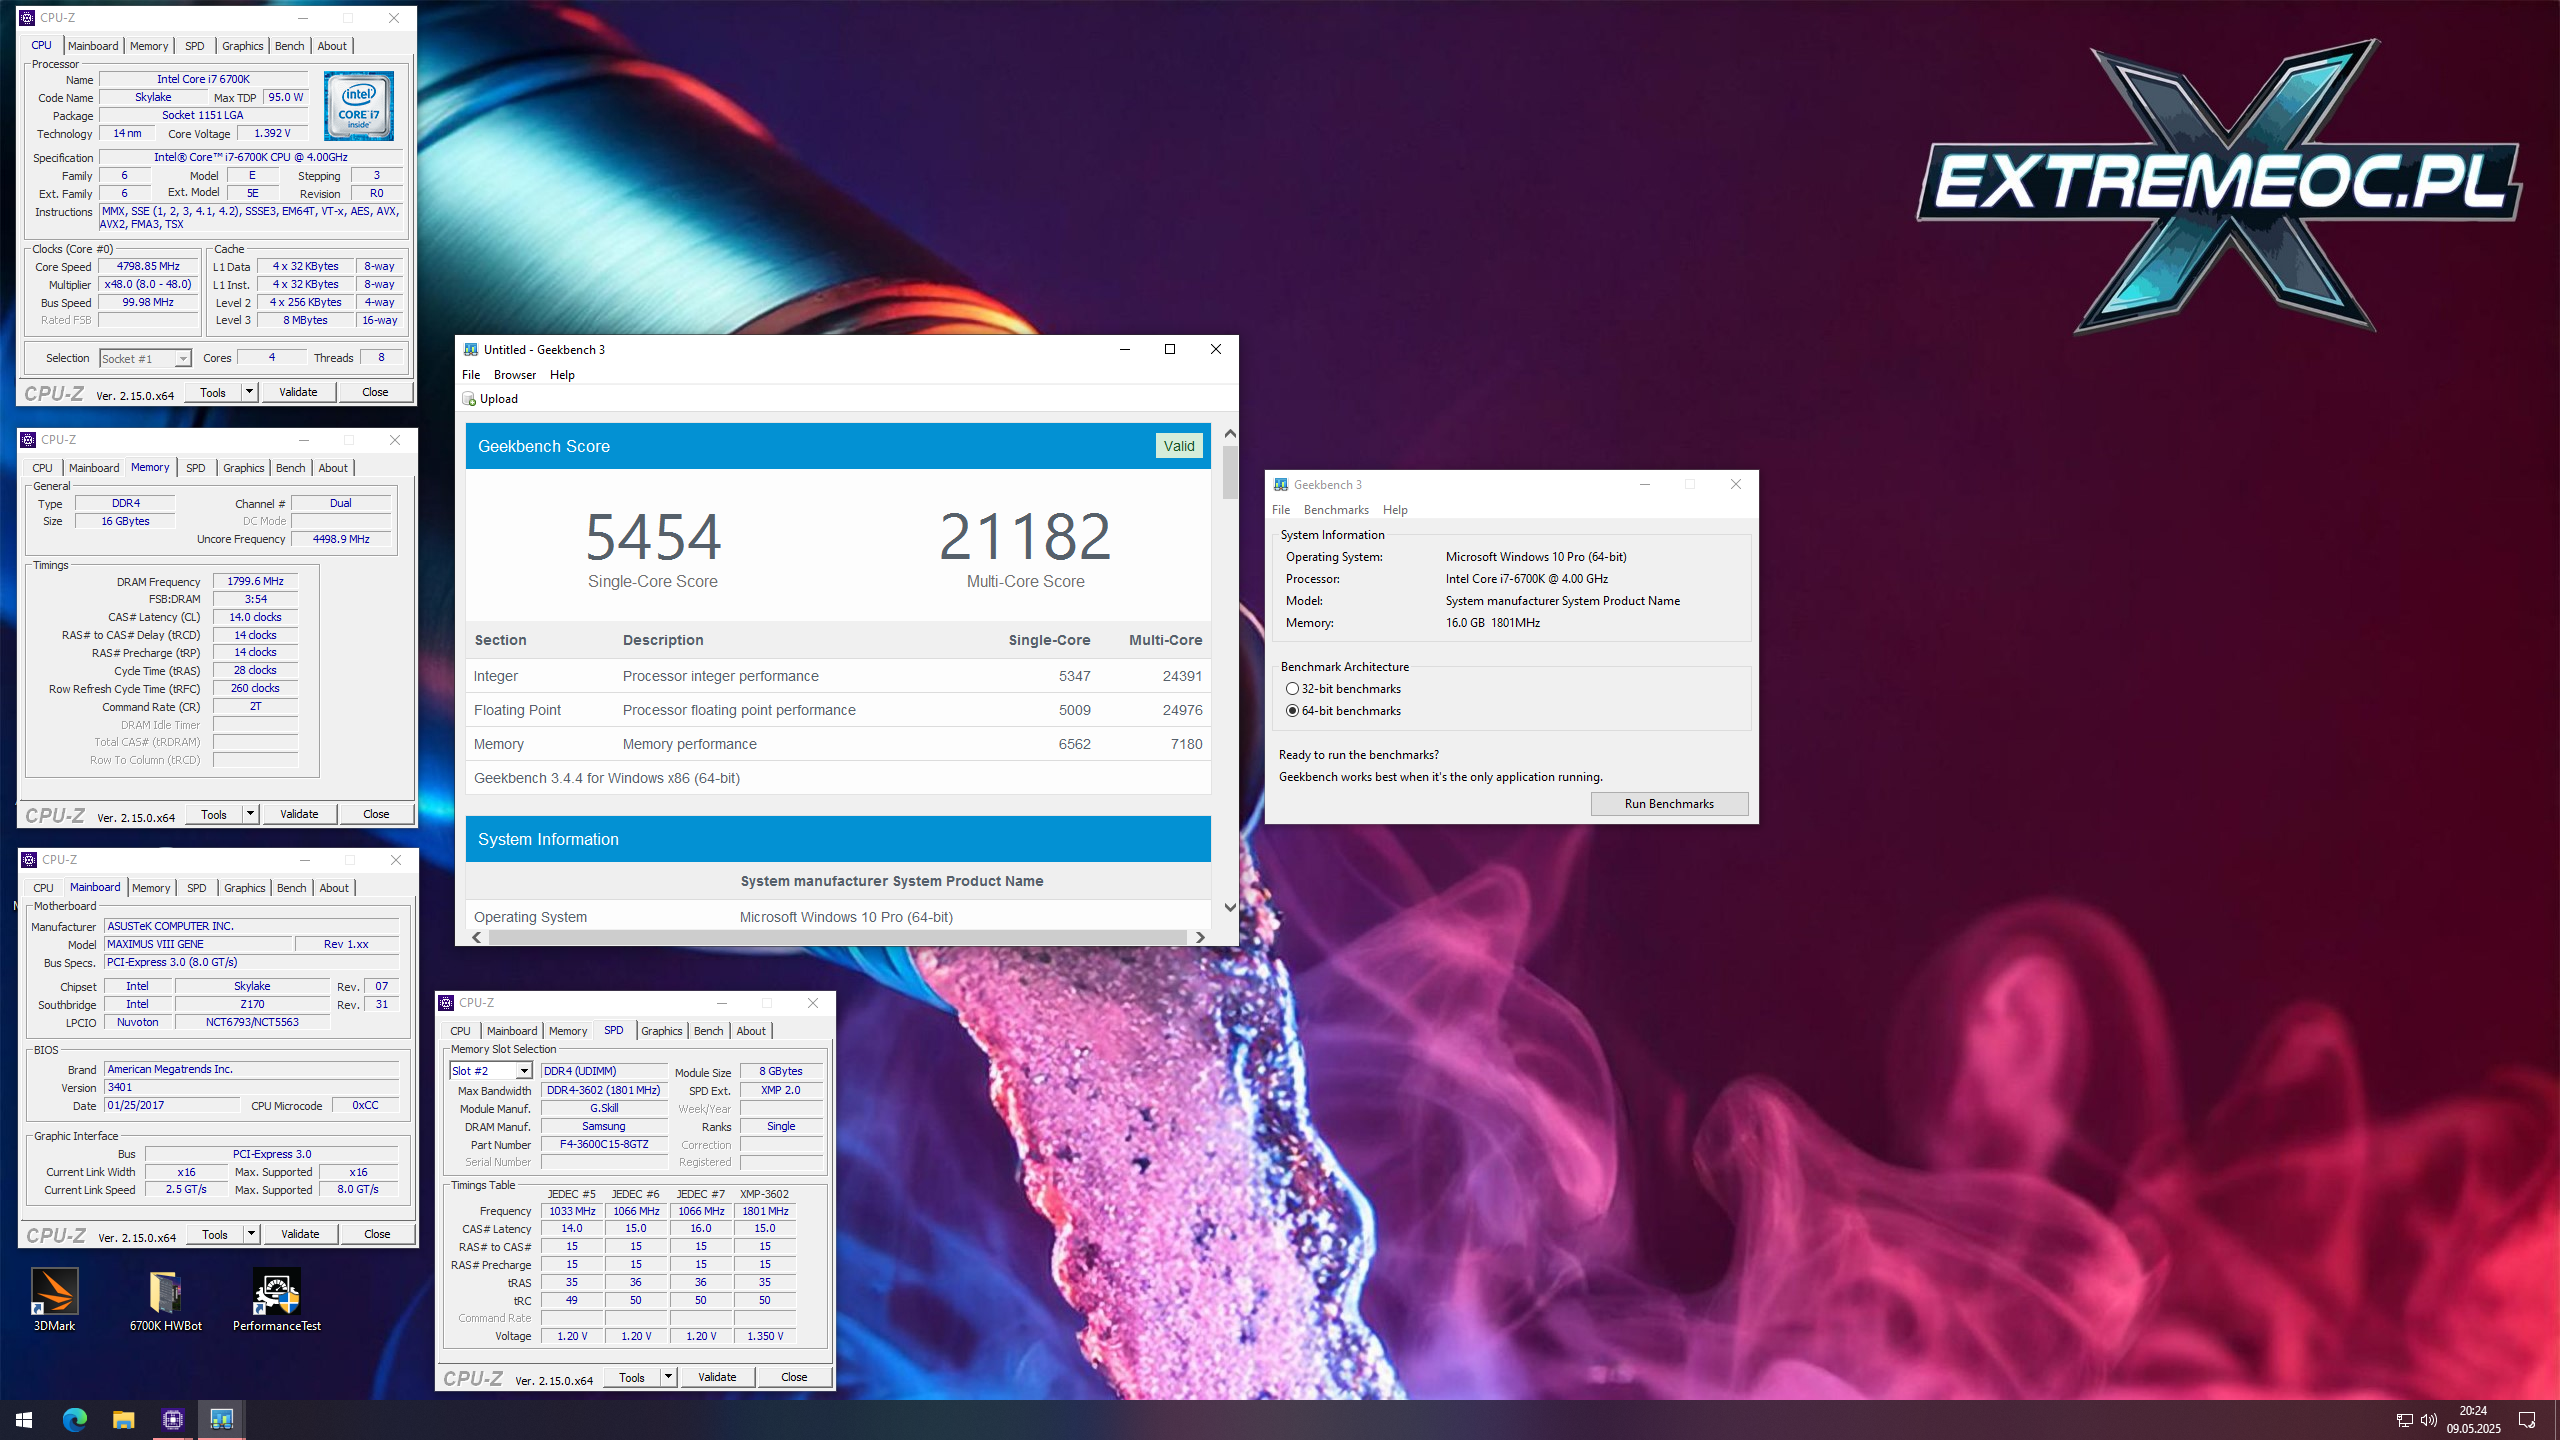Expand the Slot #2 memory slot dropdown
Screen dimensions: 2560x1440
[523, 1071]
